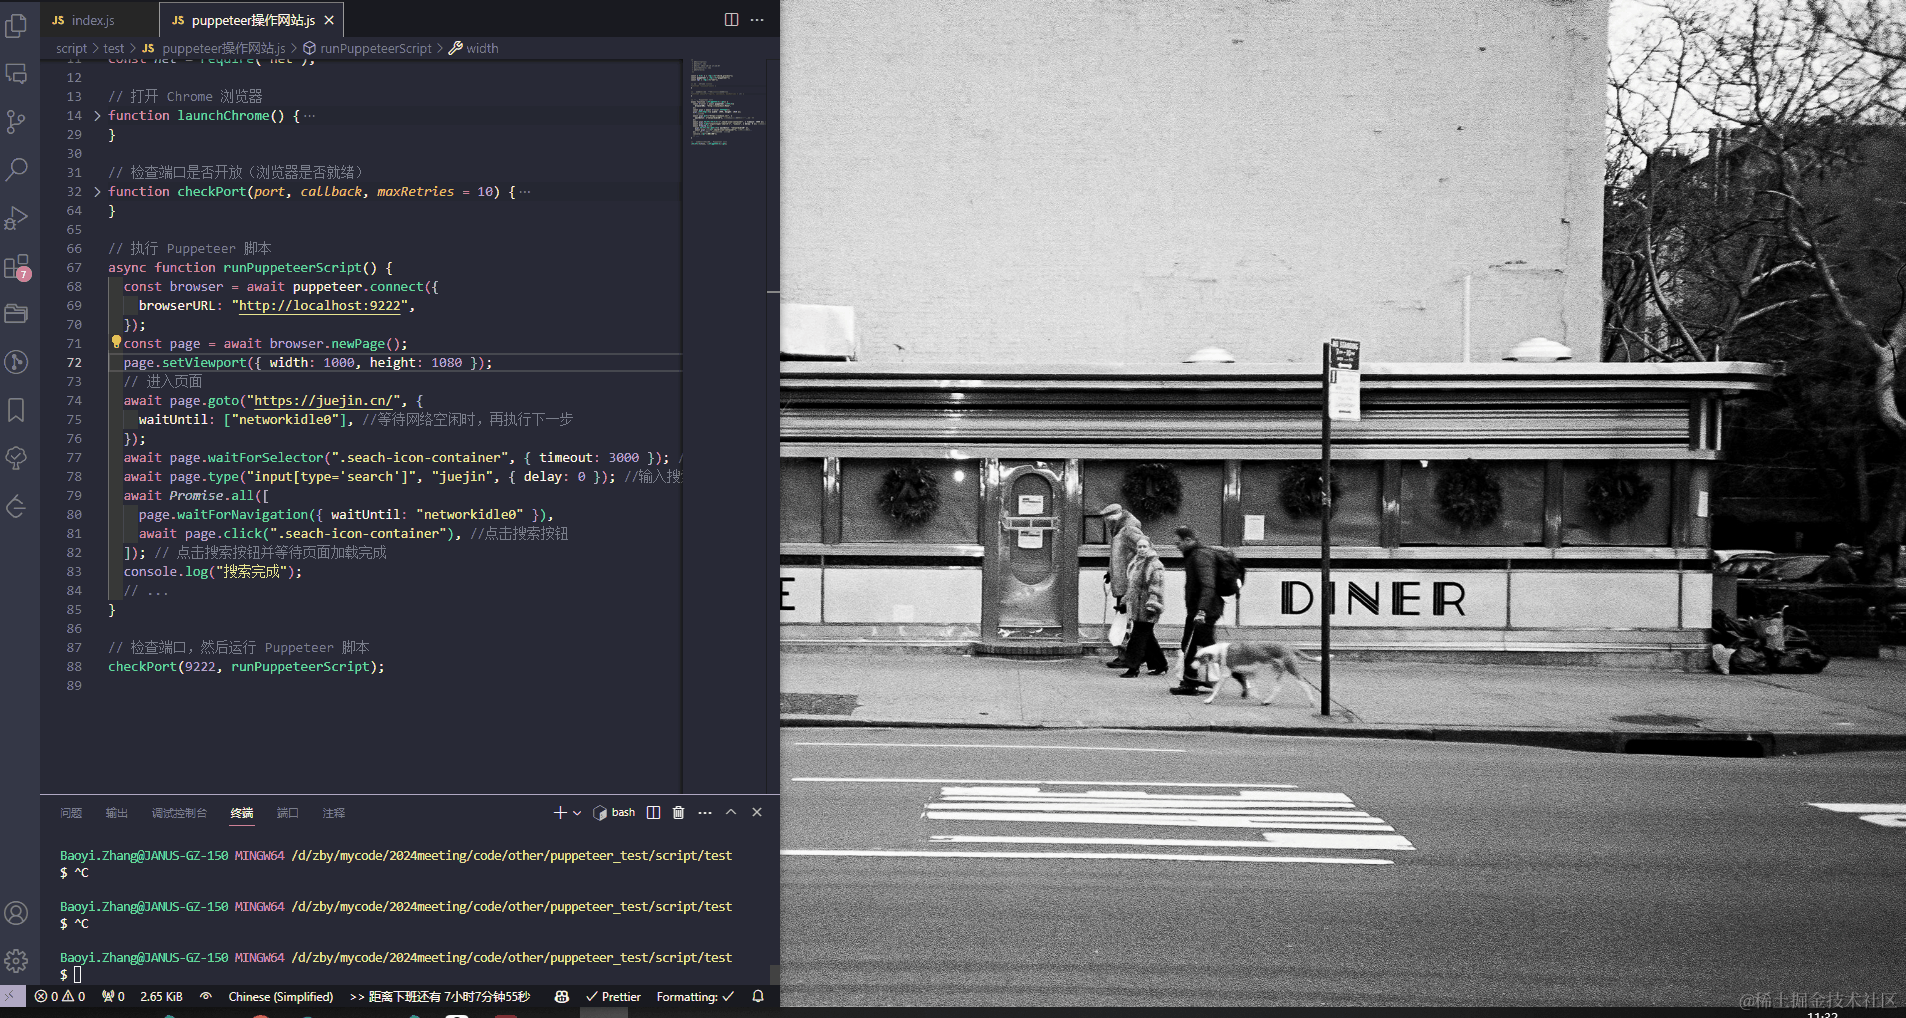
Task: Switch to the 注释 (Comments) panel tab
Action: (334, 813)
